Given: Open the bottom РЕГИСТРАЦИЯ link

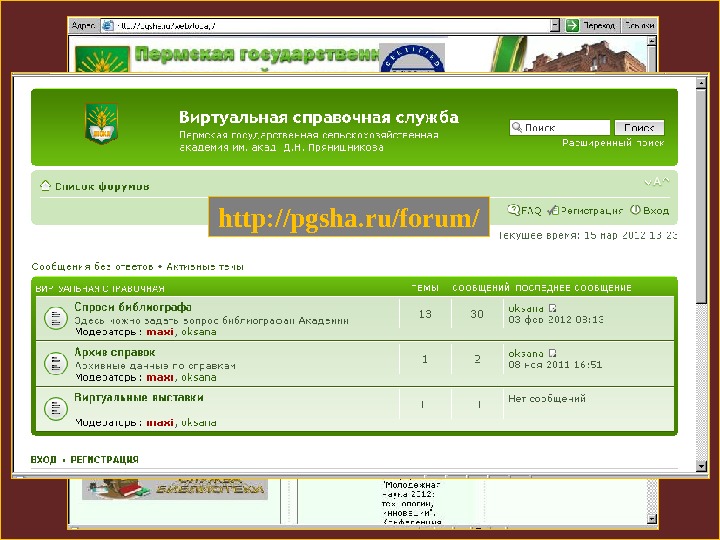Looking at the screenshot, I should tap(104, 460).
